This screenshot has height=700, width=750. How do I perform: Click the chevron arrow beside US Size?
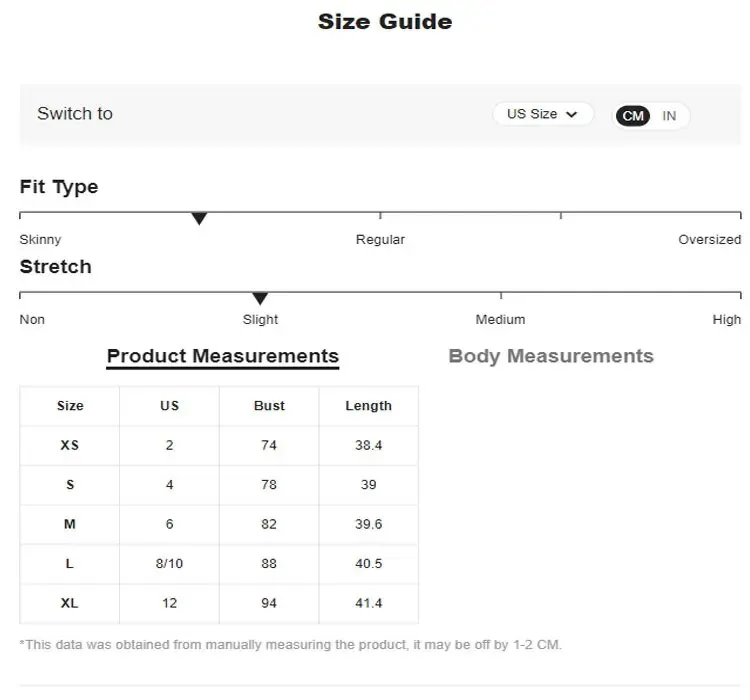572,115
